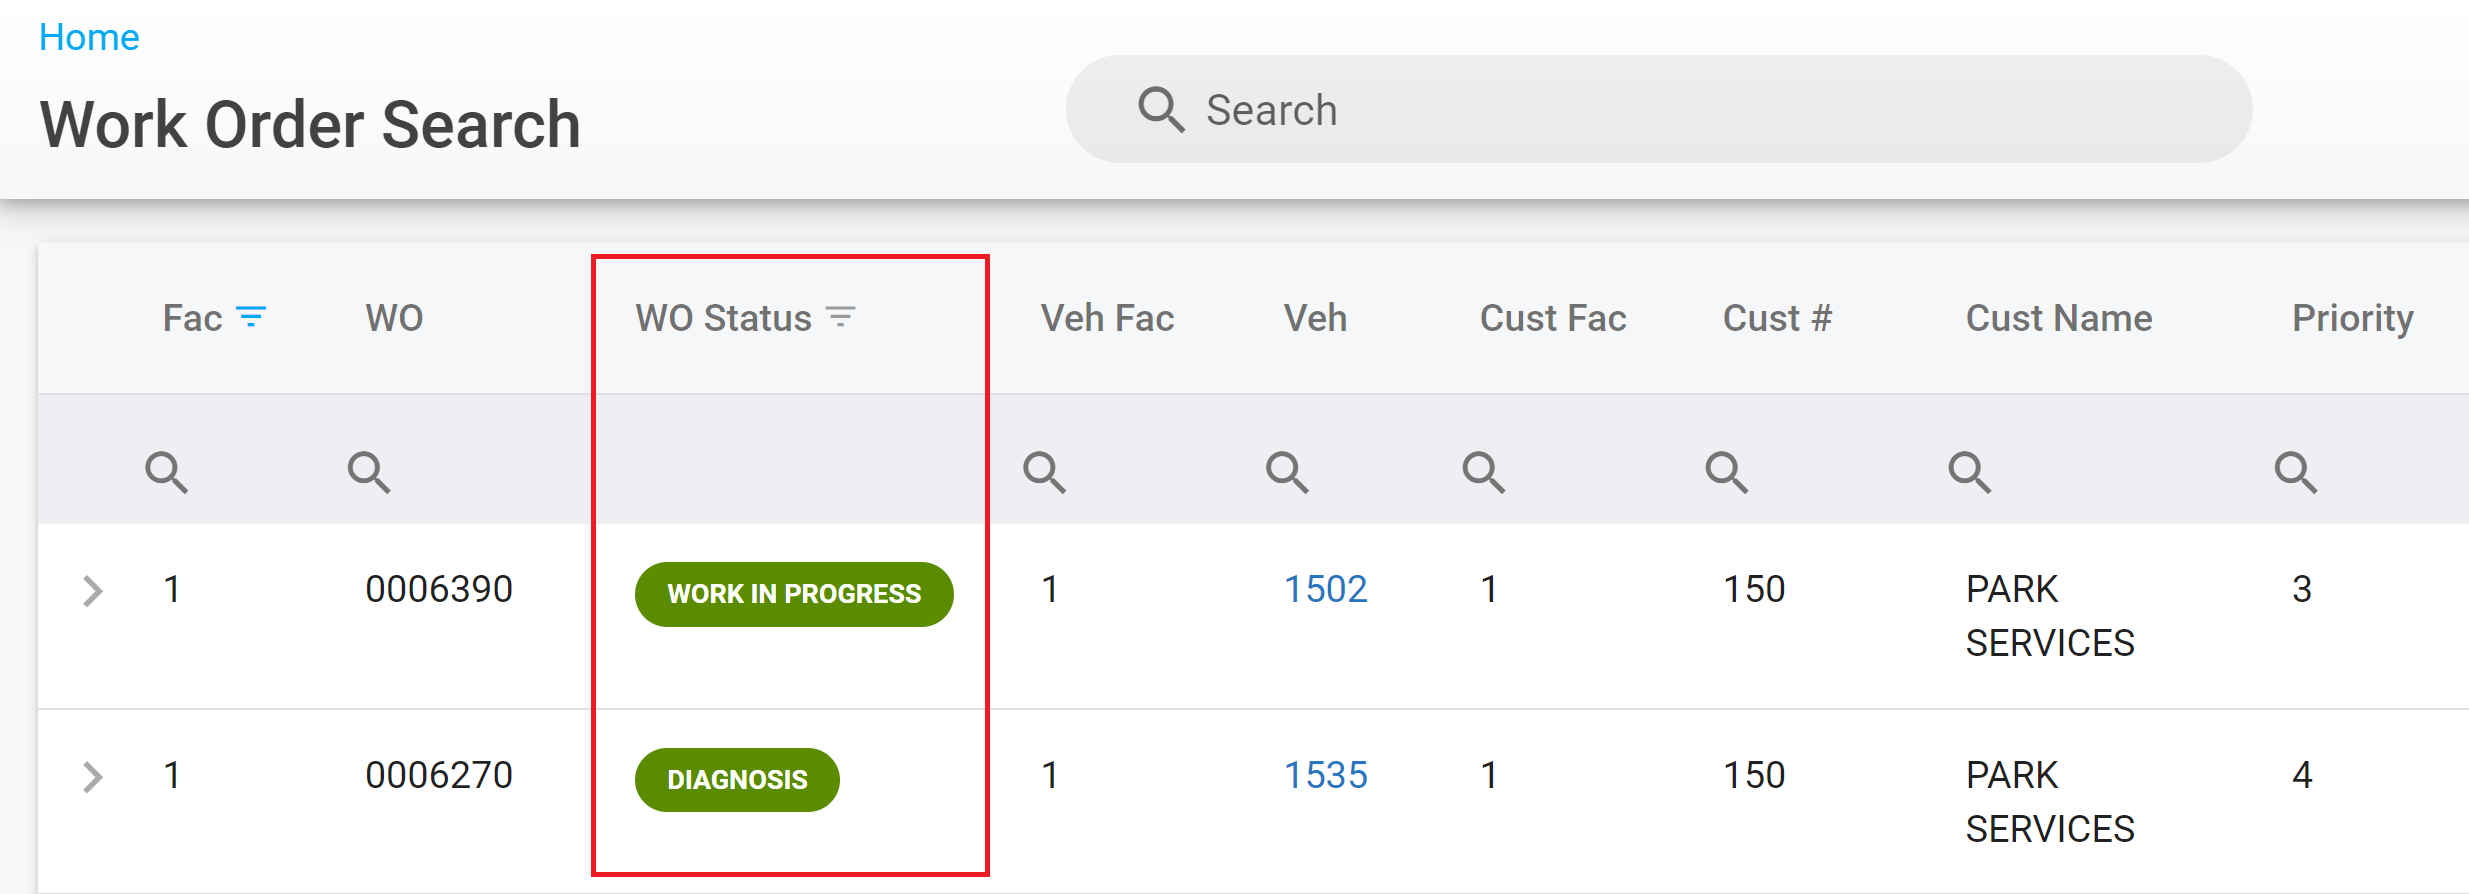Click the DIAGNOSIS status badge

click(737, 780)
